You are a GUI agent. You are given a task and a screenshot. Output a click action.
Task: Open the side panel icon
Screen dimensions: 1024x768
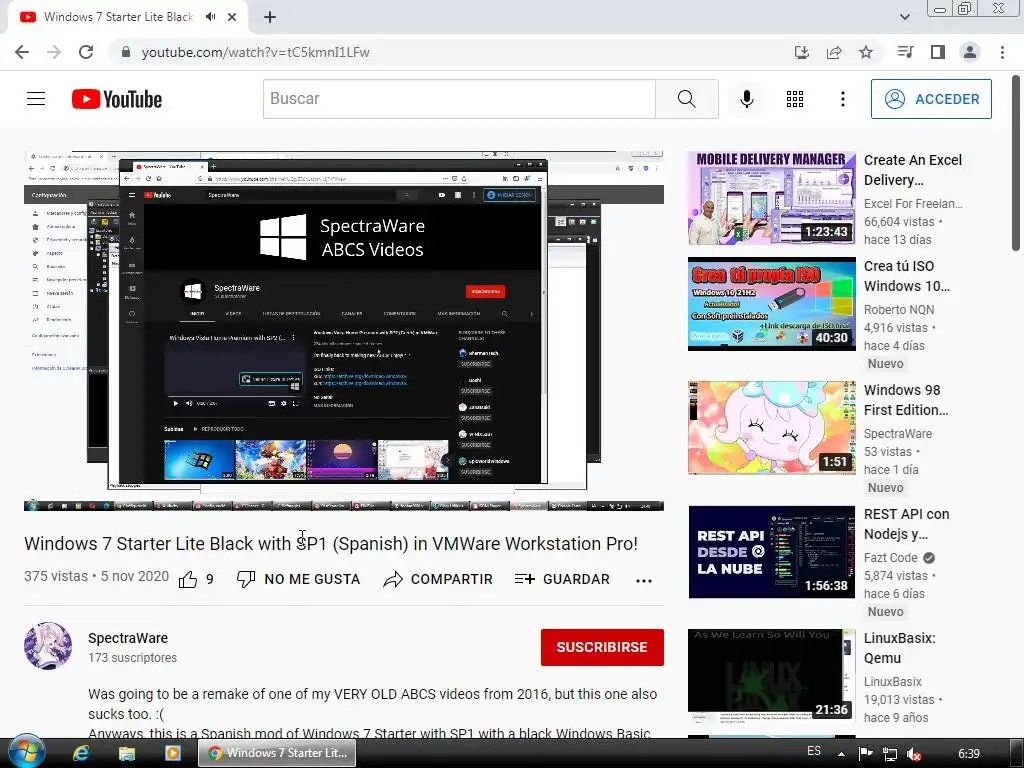click(x=938, y=52)
